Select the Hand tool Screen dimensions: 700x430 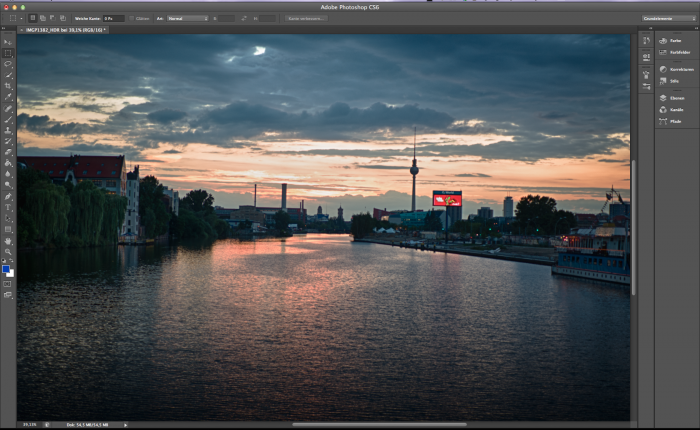tap(8, 242)
